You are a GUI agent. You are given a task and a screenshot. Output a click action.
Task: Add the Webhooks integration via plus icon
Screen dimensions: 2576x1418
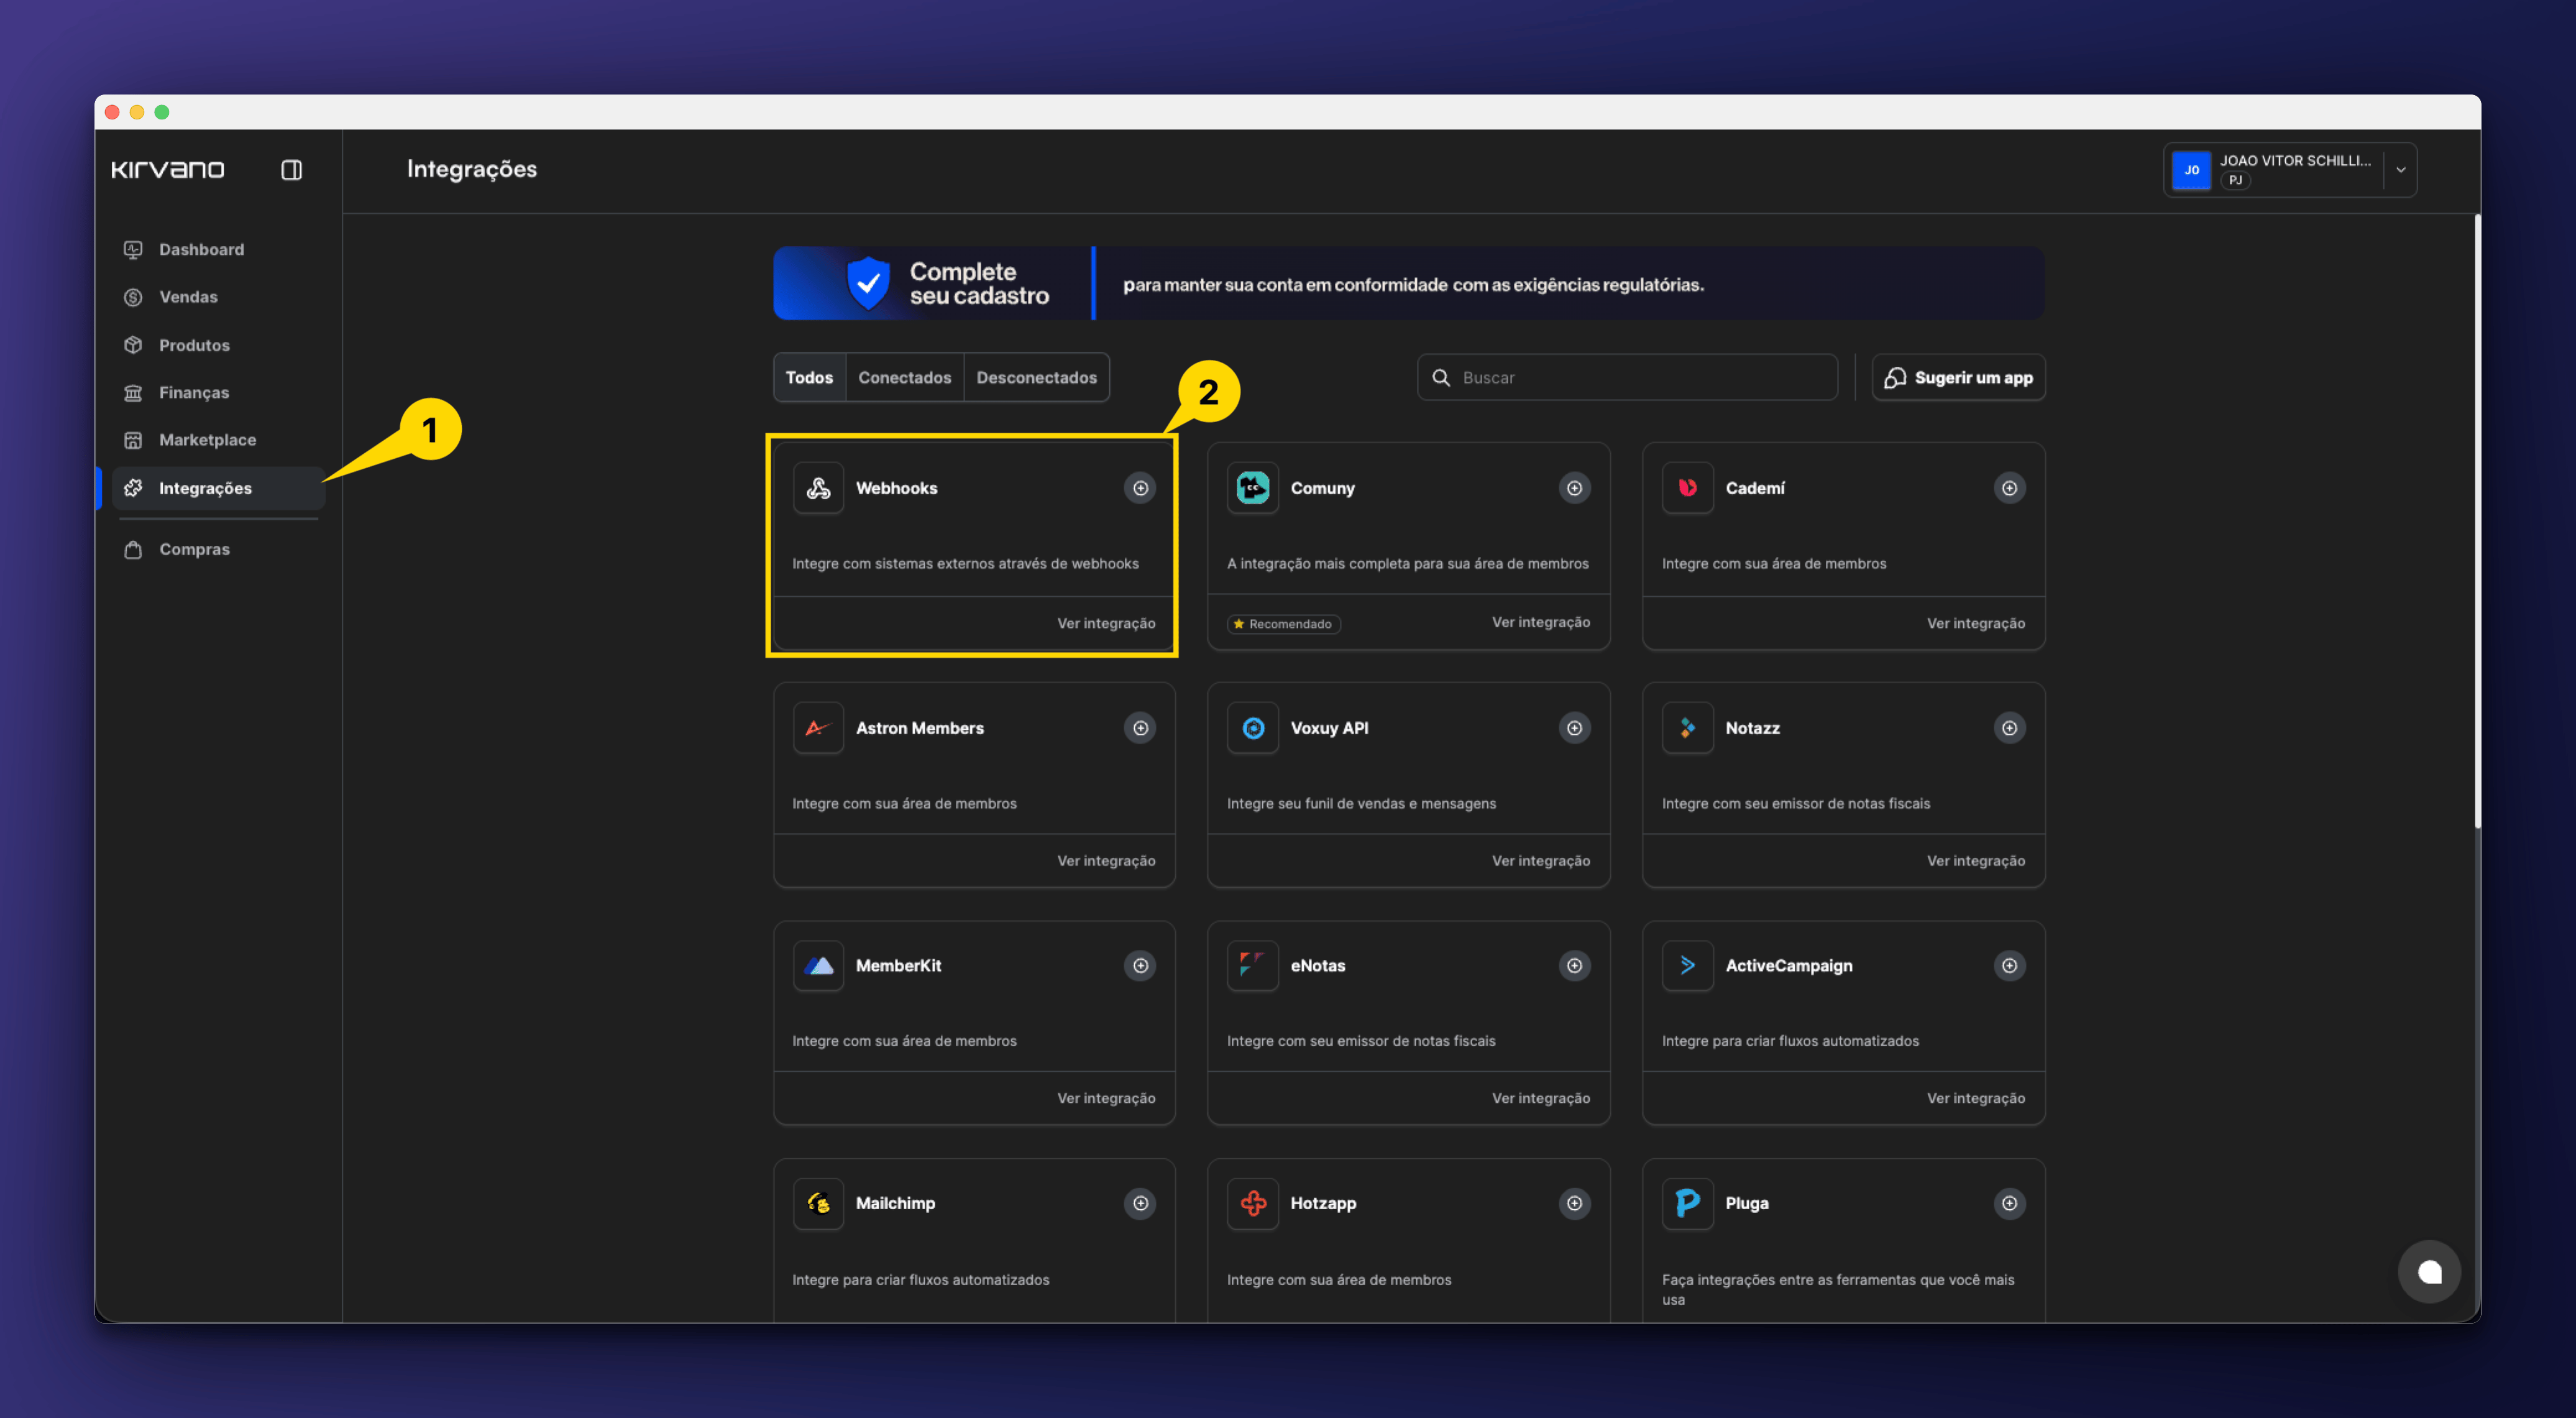1140,488
